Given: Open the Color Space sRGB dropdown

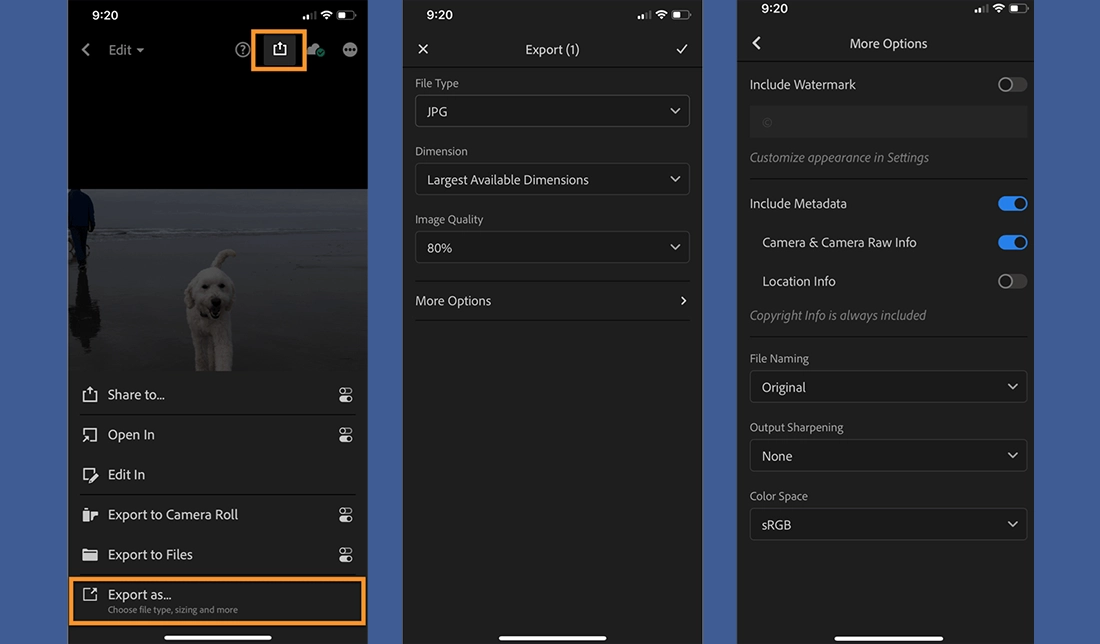Looking at the screenshot, I should 888,525.
